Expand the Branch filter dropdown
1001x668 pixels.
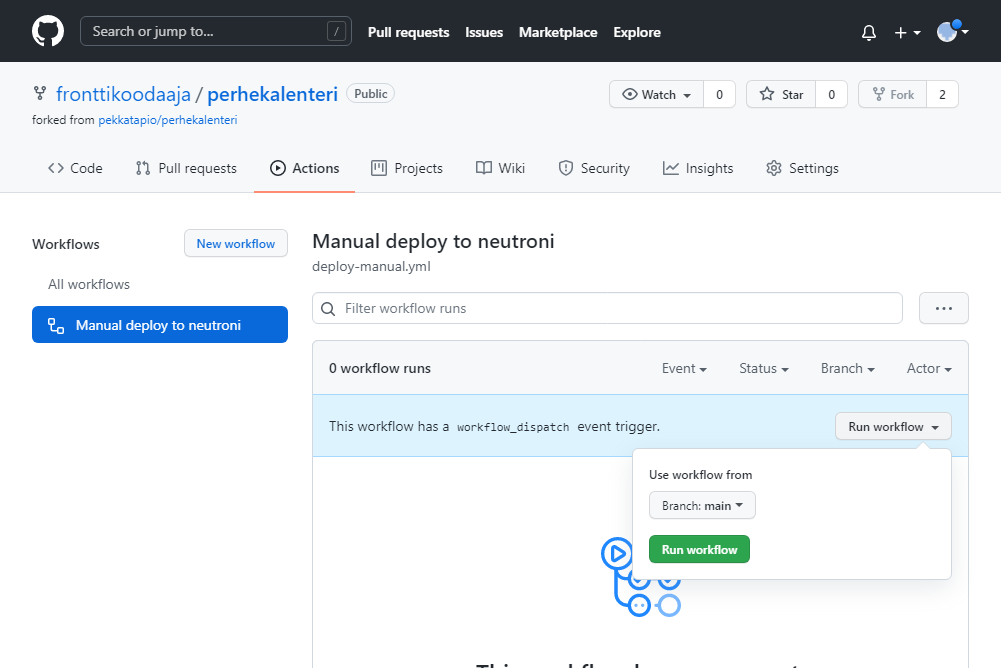[847, 369]
